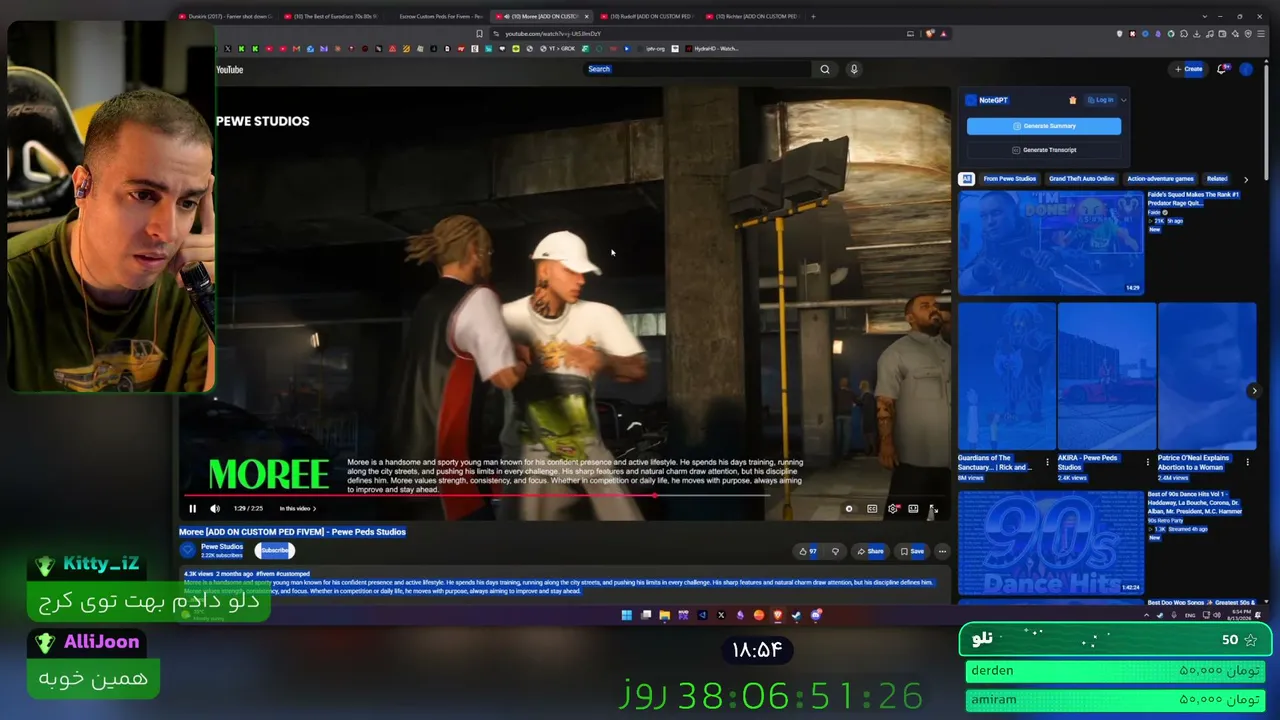Open Discord from the taskbar

pyautogui.click(x=816, y=615)
